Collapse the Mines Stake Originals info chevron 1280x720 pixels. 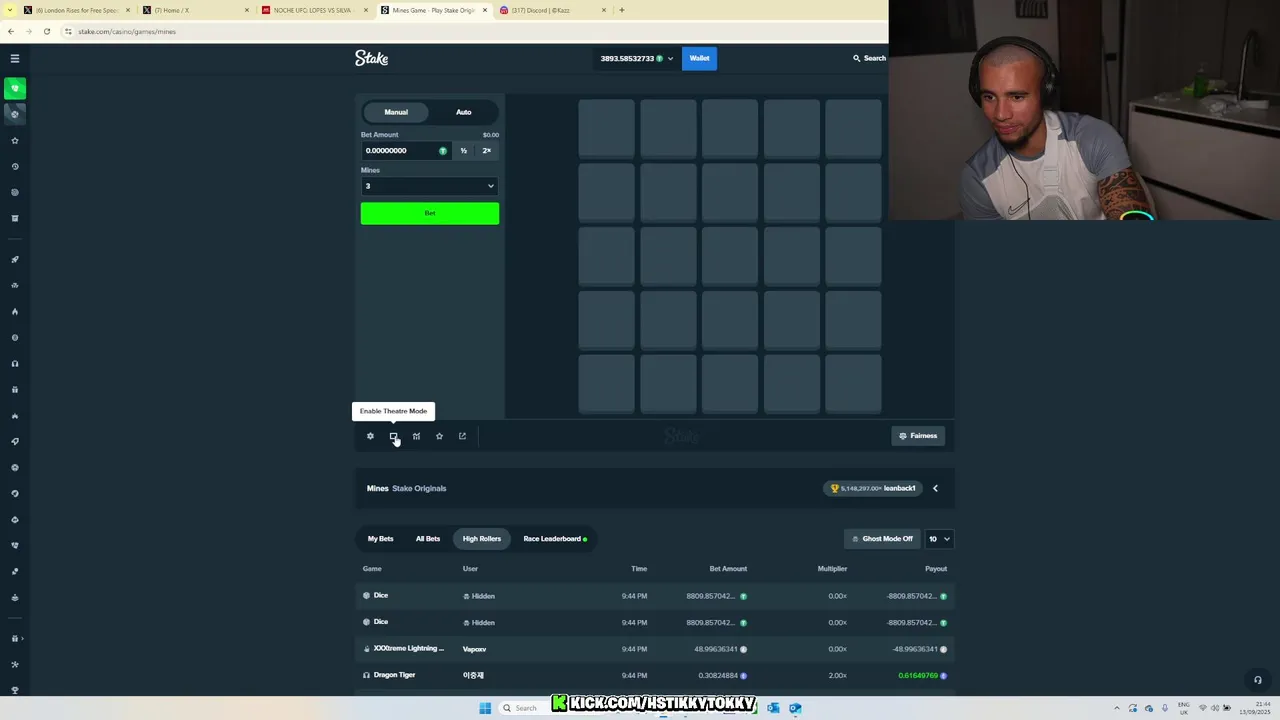(x=935, y=488)
